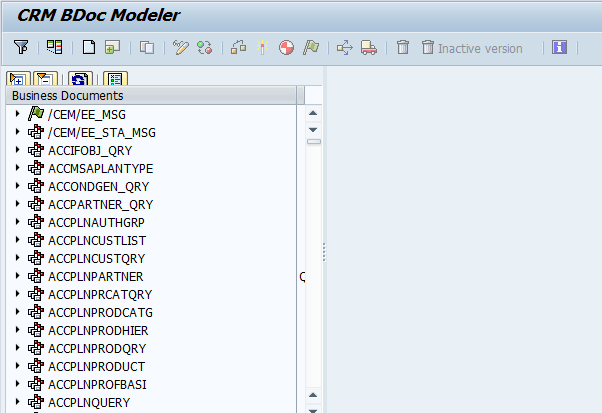
Task: Expand the ACCMSAPLANTYPE node
Action: [17, 168]
